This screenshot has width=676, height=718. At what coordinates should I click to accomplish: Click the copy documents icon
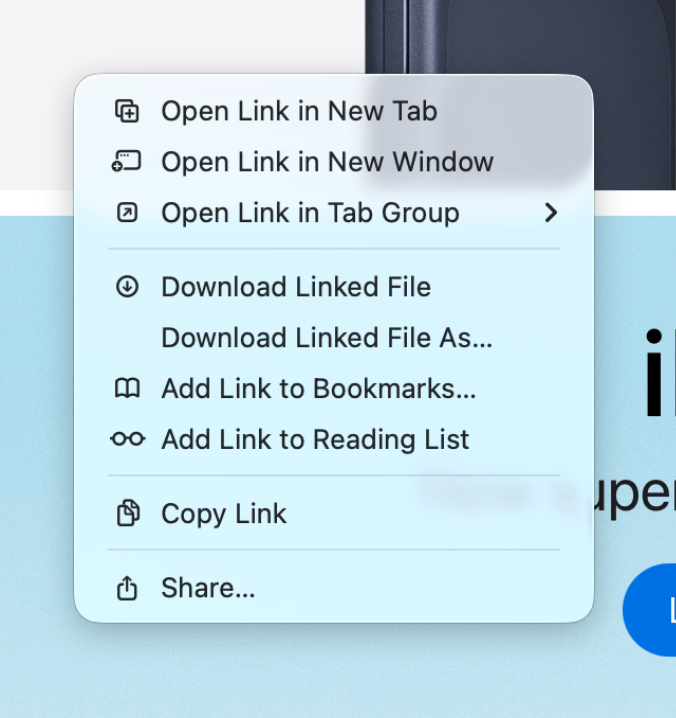[128, 513]
